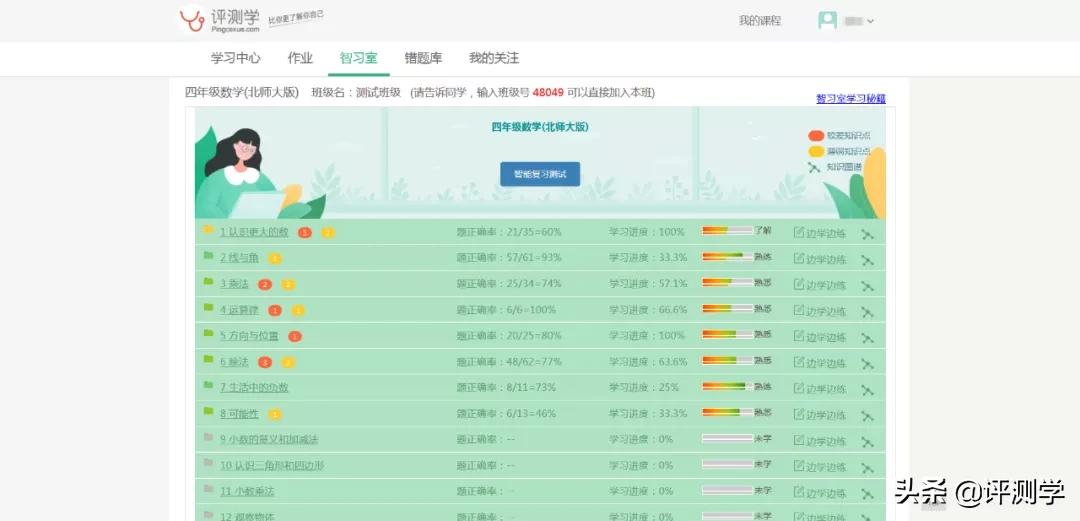This screenshot has width=1080, height=521.
Task: Click the folder icon for 4 运算律
Action: tap(208, 307)
